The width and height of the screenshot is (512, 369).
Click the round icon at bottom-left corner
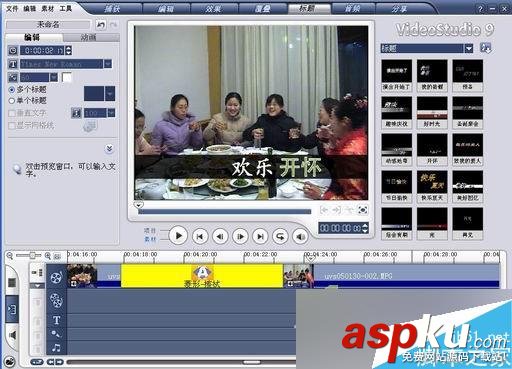pos(10,361)
